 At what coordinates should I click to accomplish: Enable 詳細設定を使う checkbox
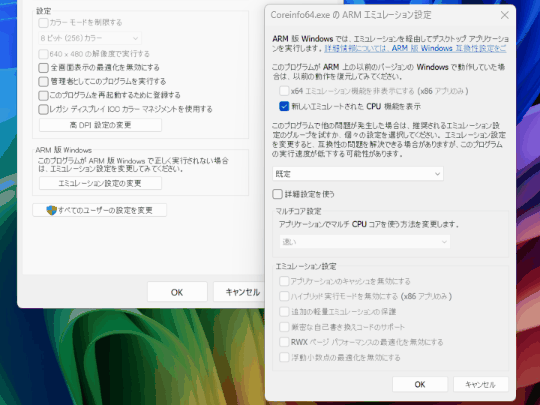pos(277,194)
